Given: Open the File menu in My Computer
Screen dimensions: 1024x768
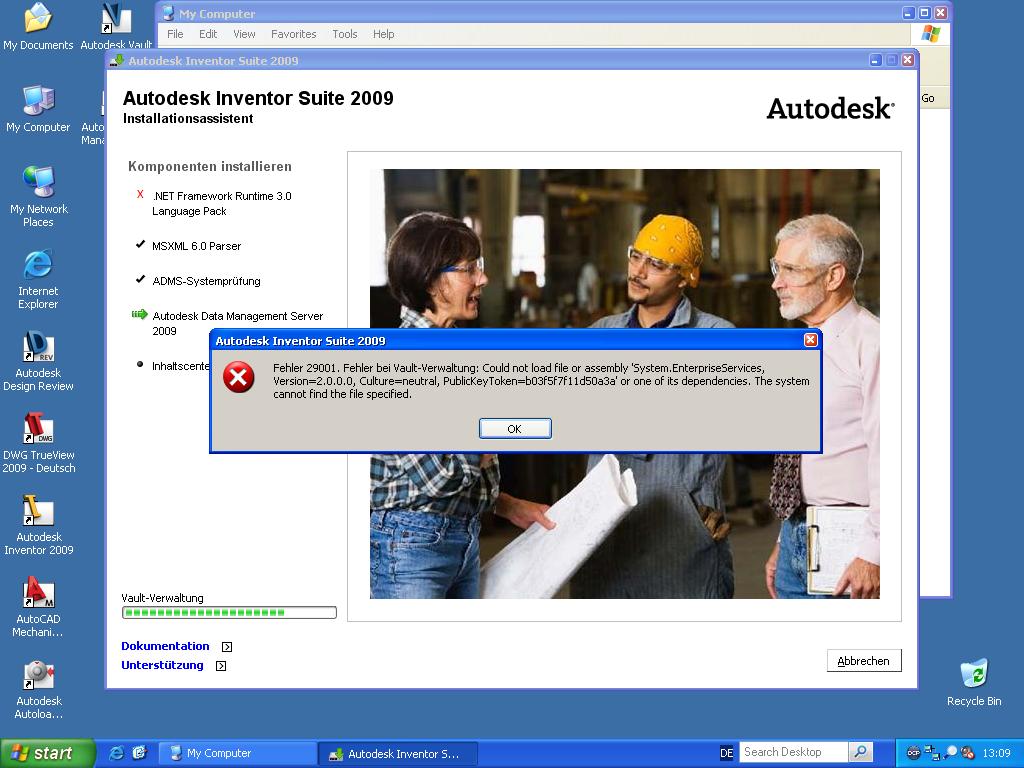Looking at the screenshot, I should pyautogui.click(x=175, y=34).
